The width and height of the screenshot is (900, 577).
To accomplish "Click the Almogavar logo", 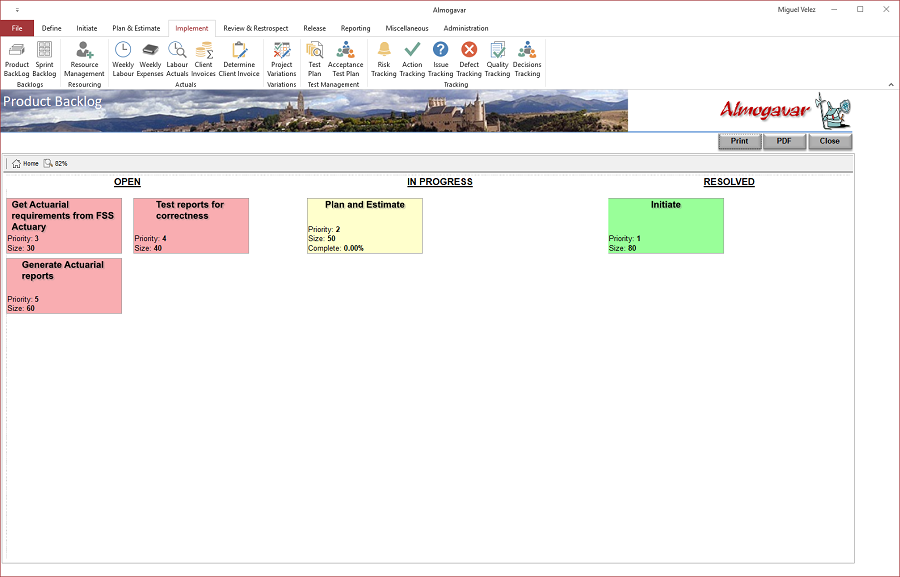I will tap(785, 110).
